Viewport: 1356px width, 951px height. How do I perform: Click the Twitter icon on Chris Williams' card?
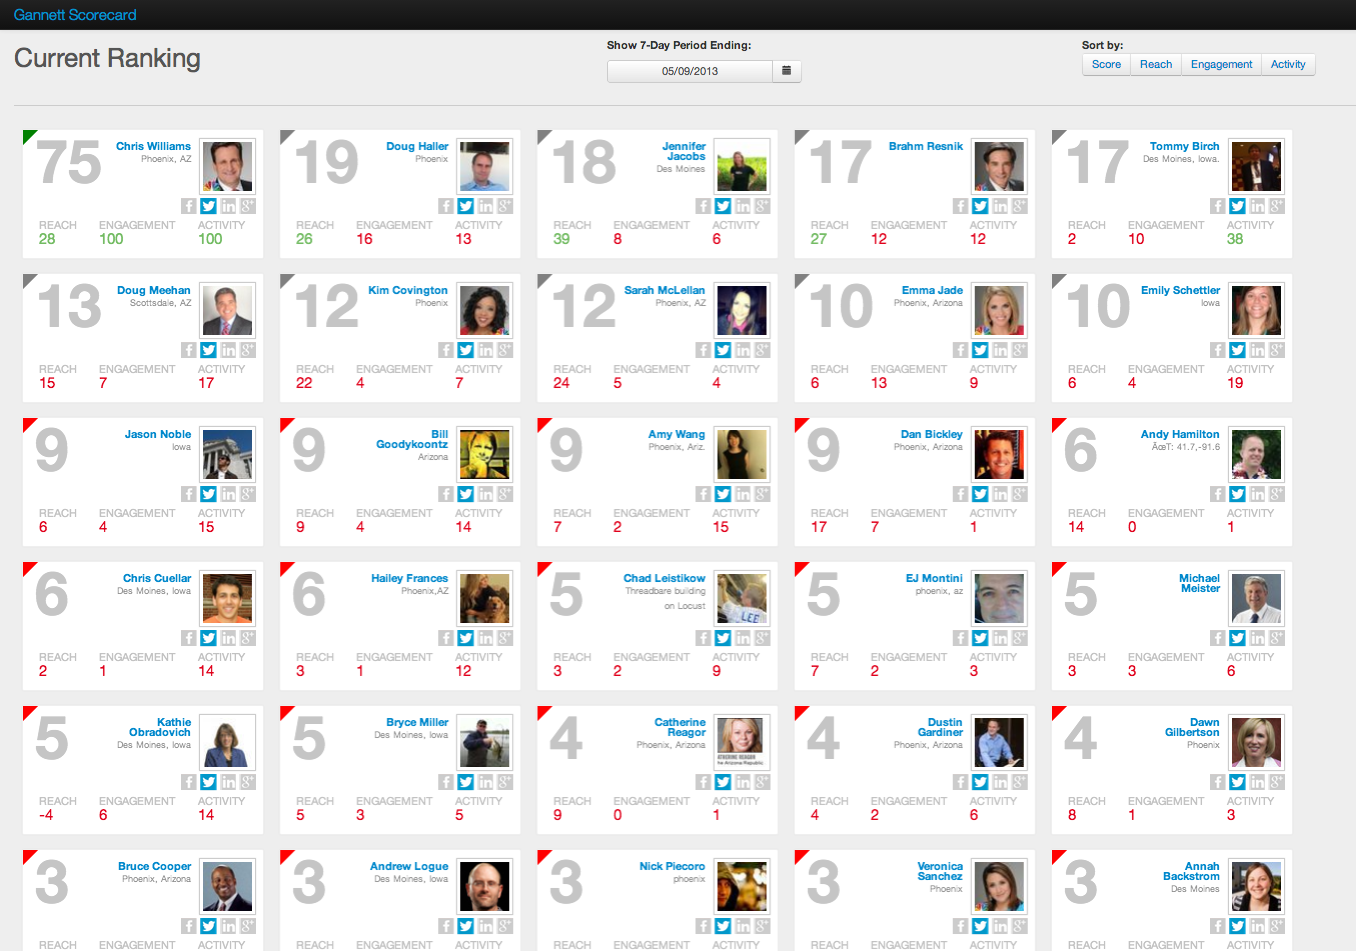point(208,206)
